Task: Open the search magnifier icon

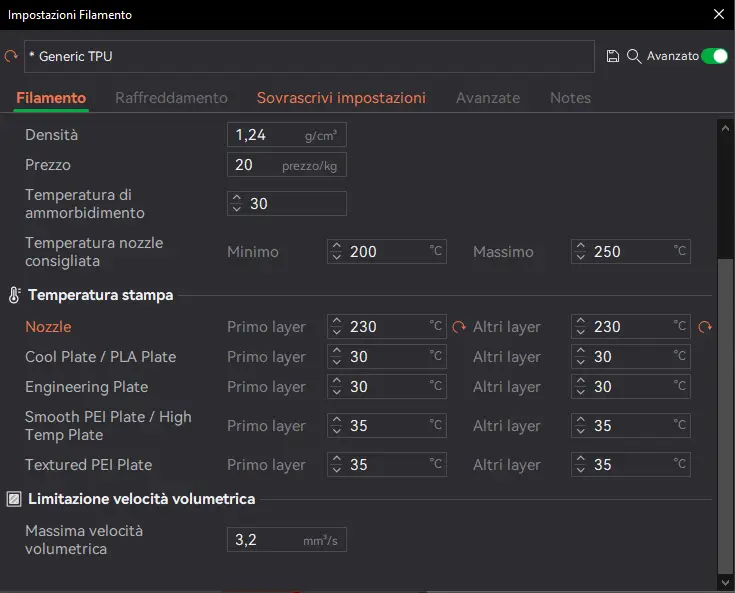Action: click(634, 56)
